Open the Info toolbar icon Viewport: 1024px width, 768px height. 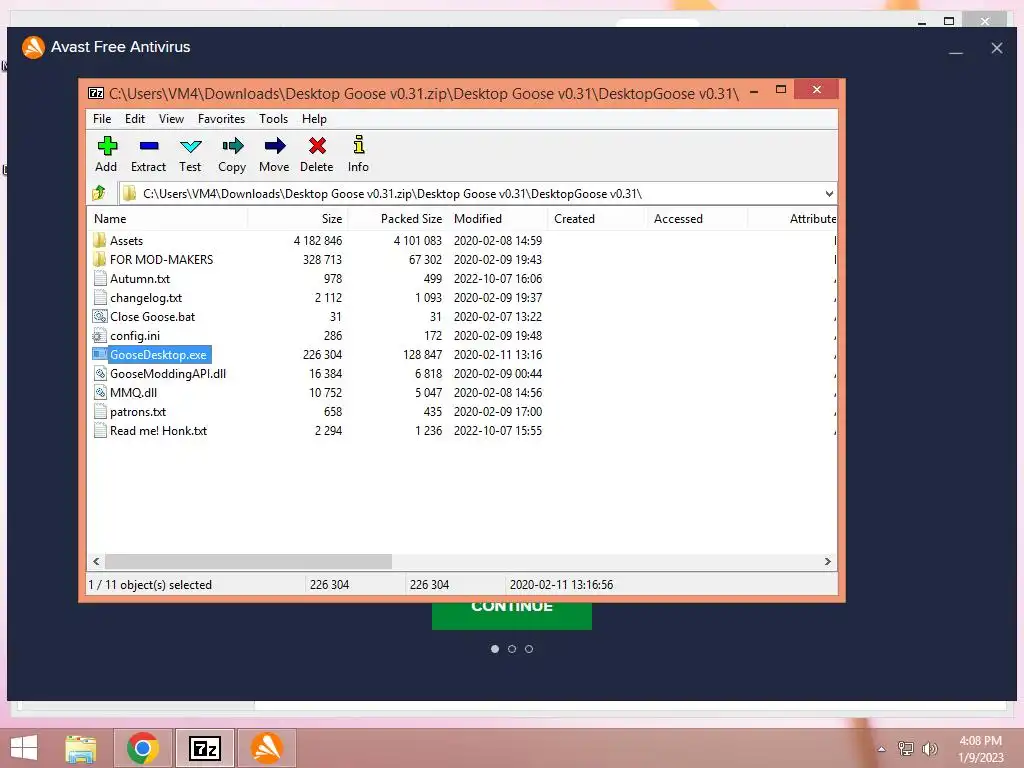[x=359, y=144]
